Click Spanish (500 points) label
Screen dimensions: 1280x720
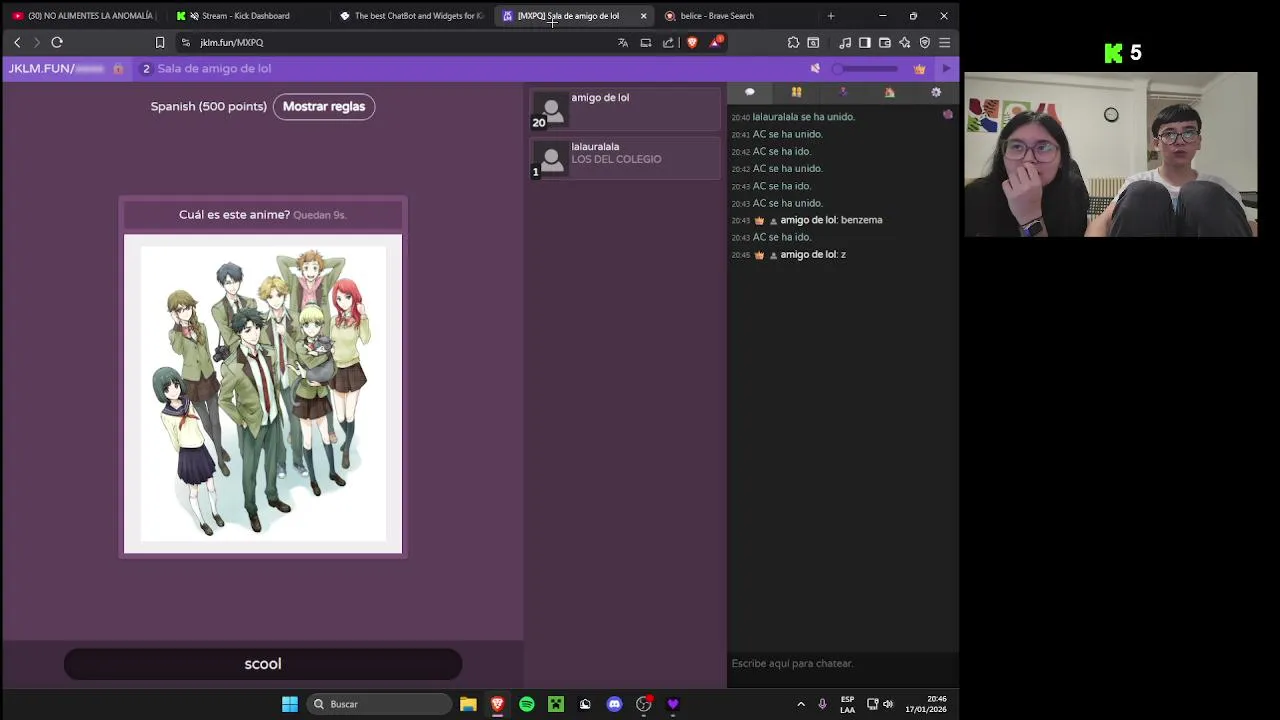(208, 106)
